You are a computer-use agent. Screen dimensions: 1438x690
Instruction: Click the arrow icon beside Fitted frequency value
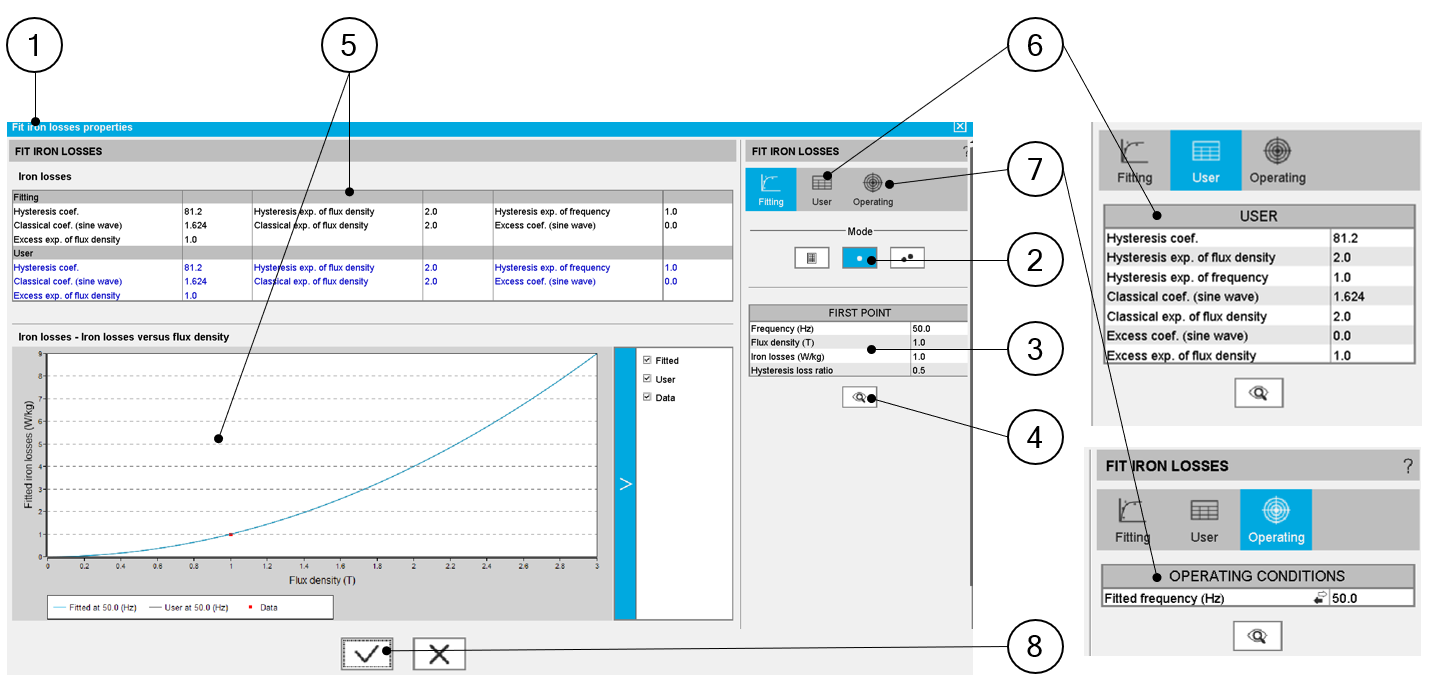point(1320,598)
